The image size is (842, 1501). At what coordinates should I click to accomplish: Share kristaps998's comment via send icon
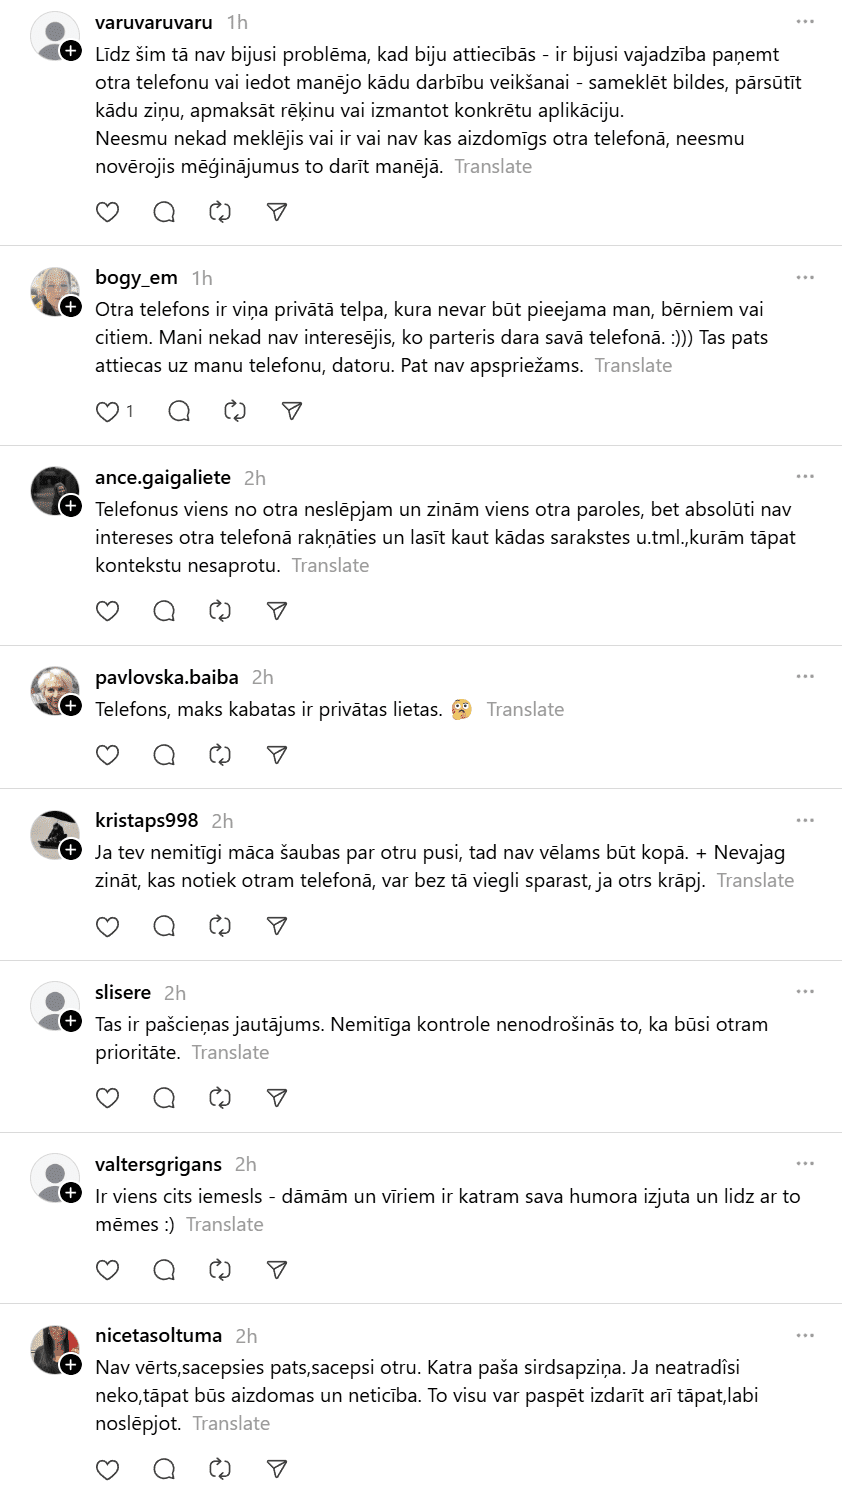click(277, 926)
